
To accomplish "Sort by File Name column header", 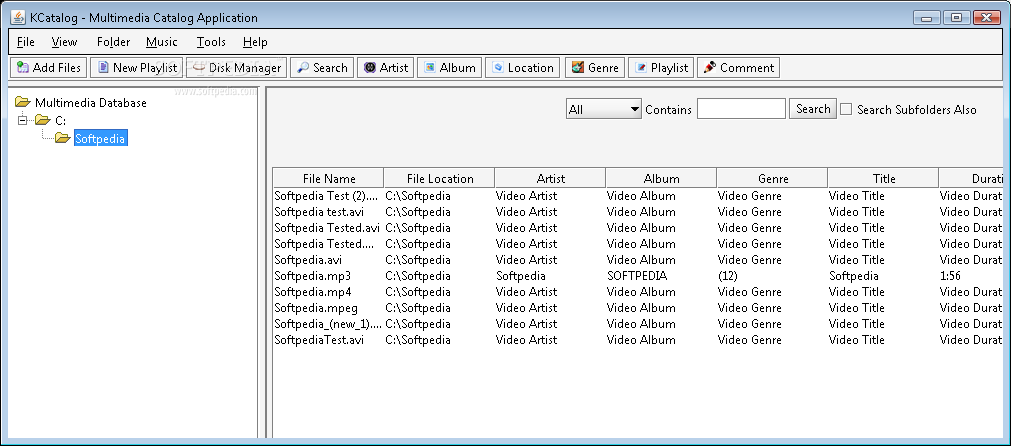I will 329,179.
